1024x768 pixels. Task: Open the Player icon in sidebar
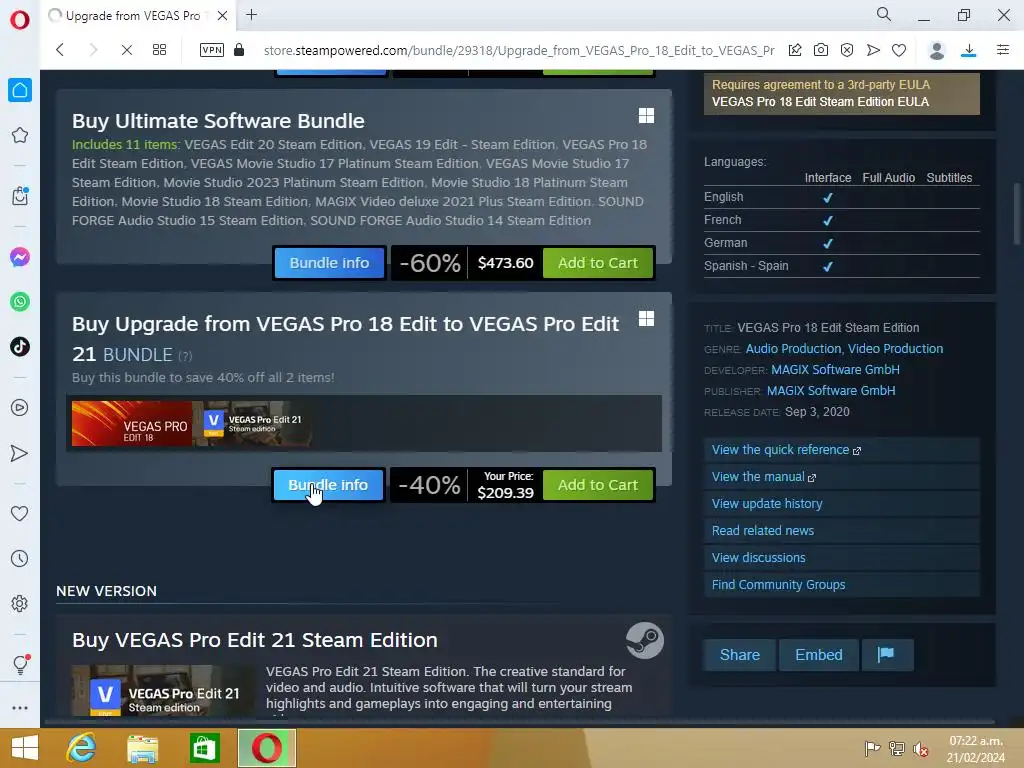pyautogui.click(x=20, y=408)
